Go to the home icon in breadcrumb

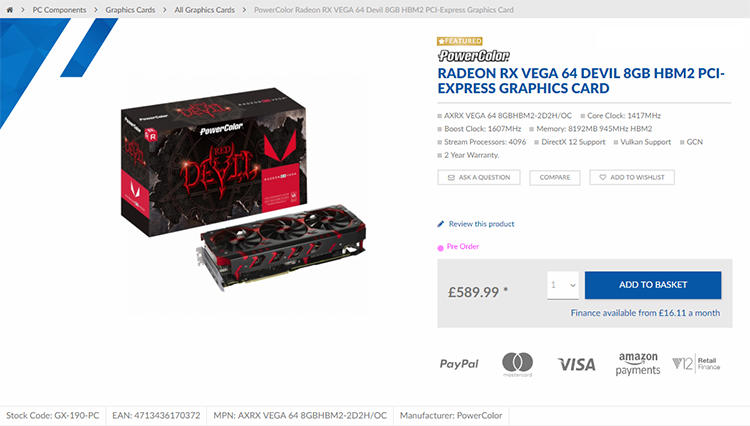point(9,10)
